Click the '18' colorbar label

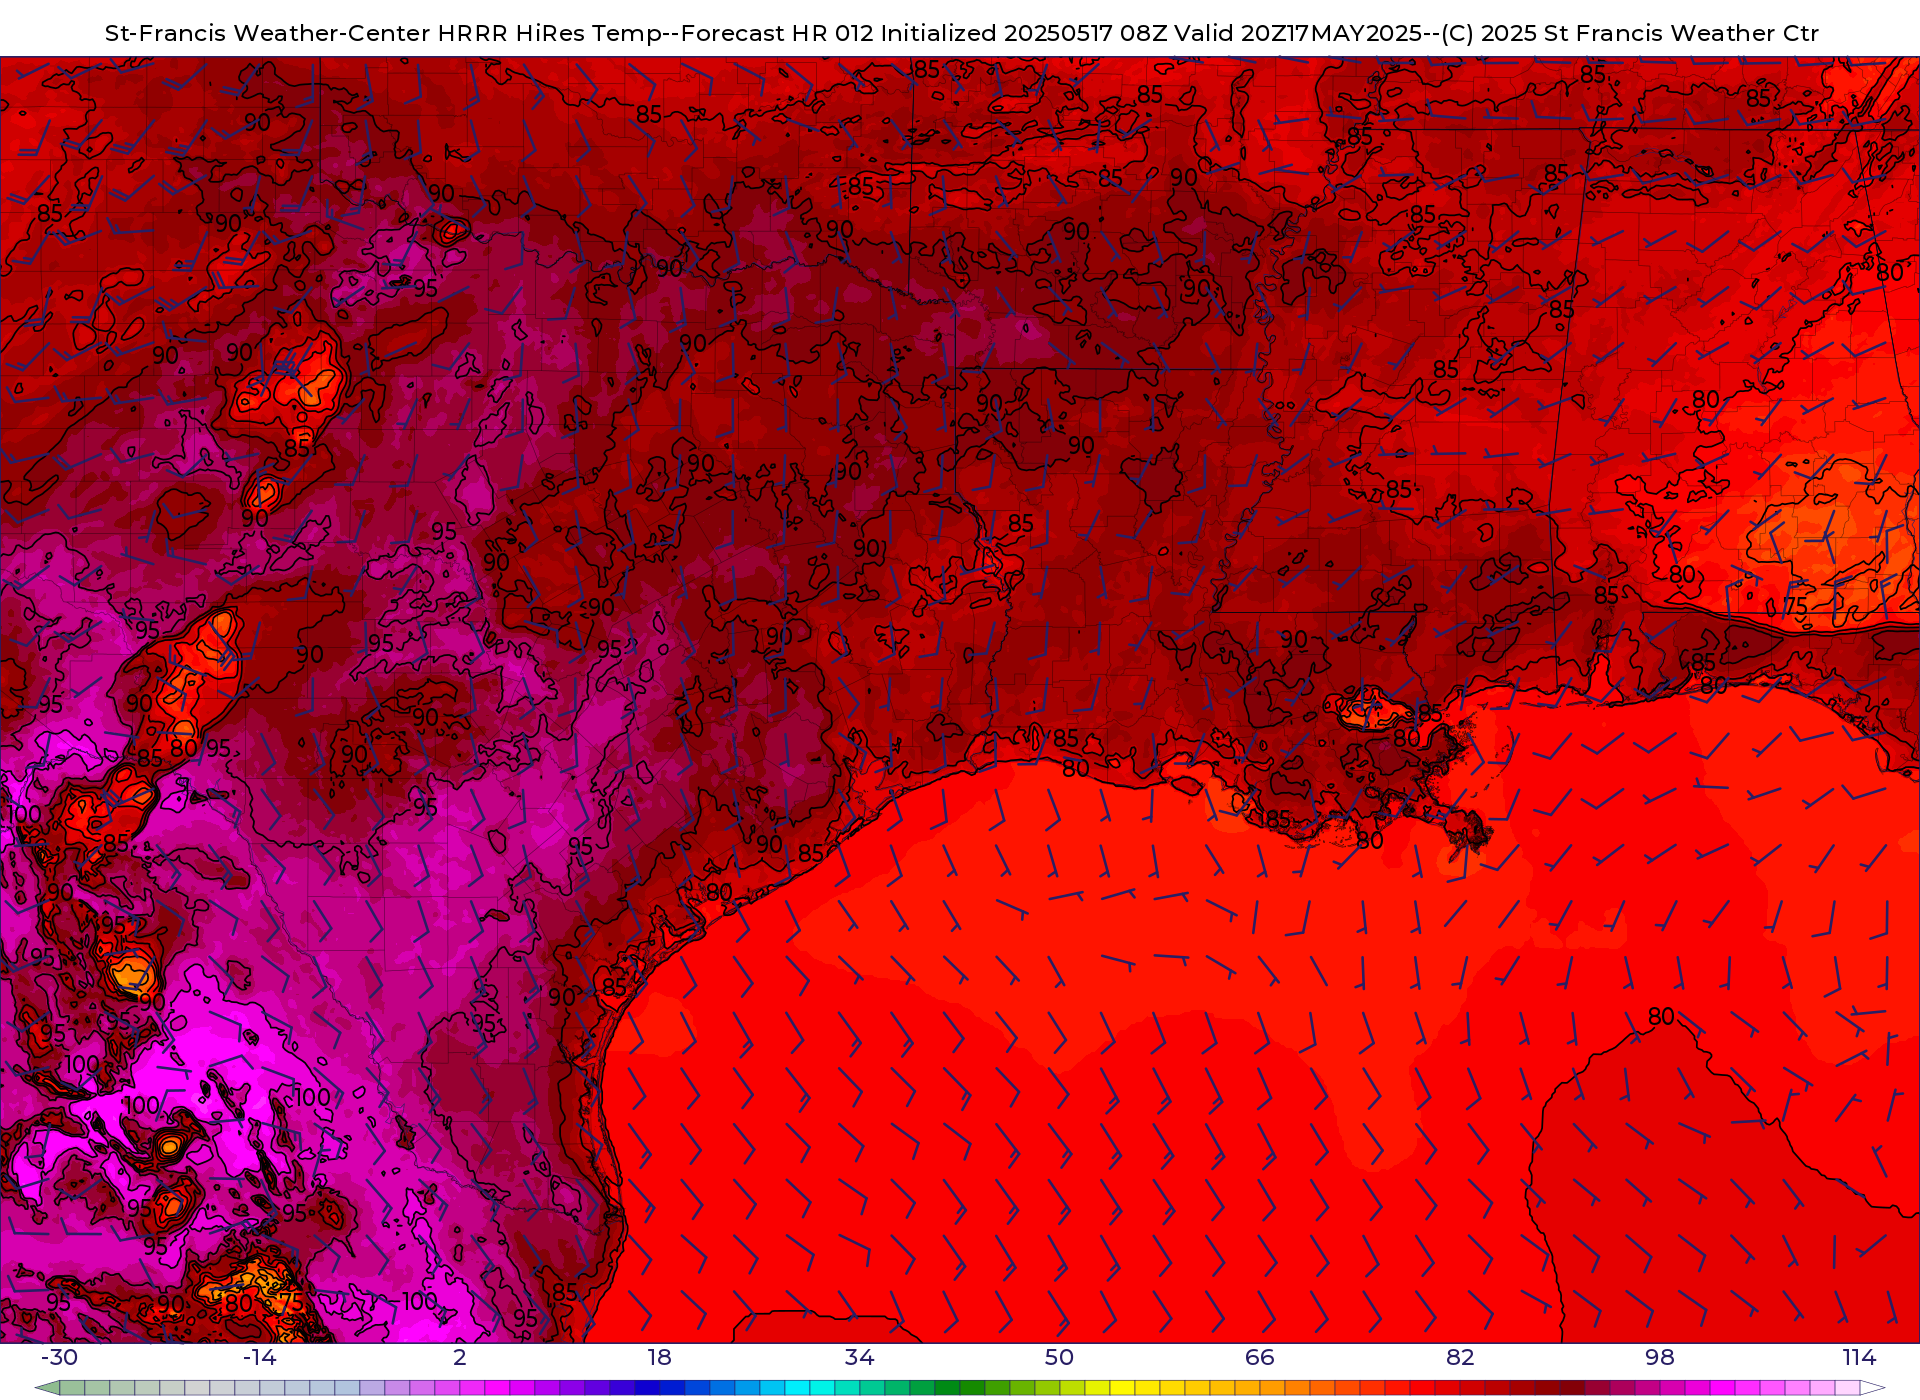(x=659, y=1357)
